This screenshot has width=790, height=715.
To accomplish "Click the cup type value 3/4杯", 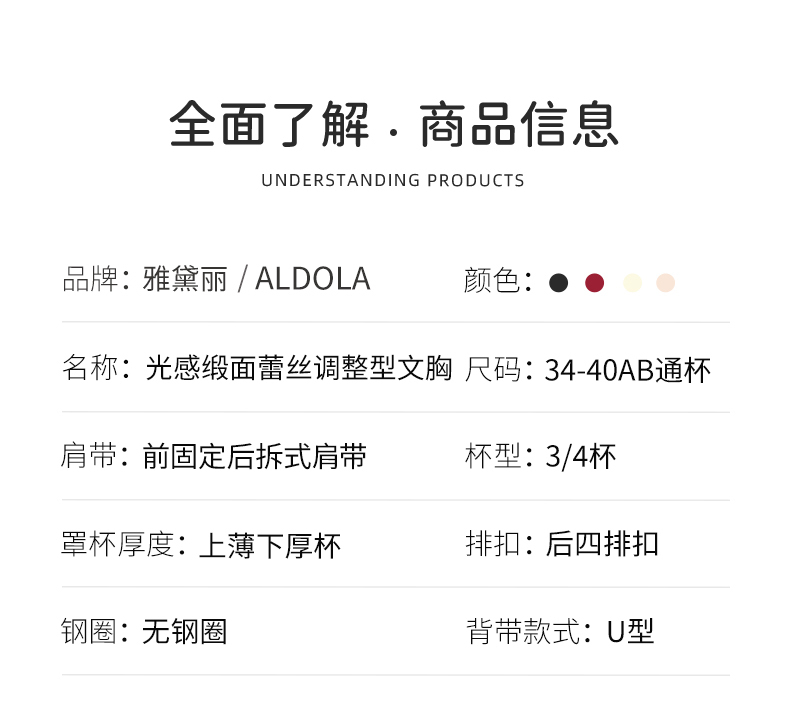I will 580,457.
